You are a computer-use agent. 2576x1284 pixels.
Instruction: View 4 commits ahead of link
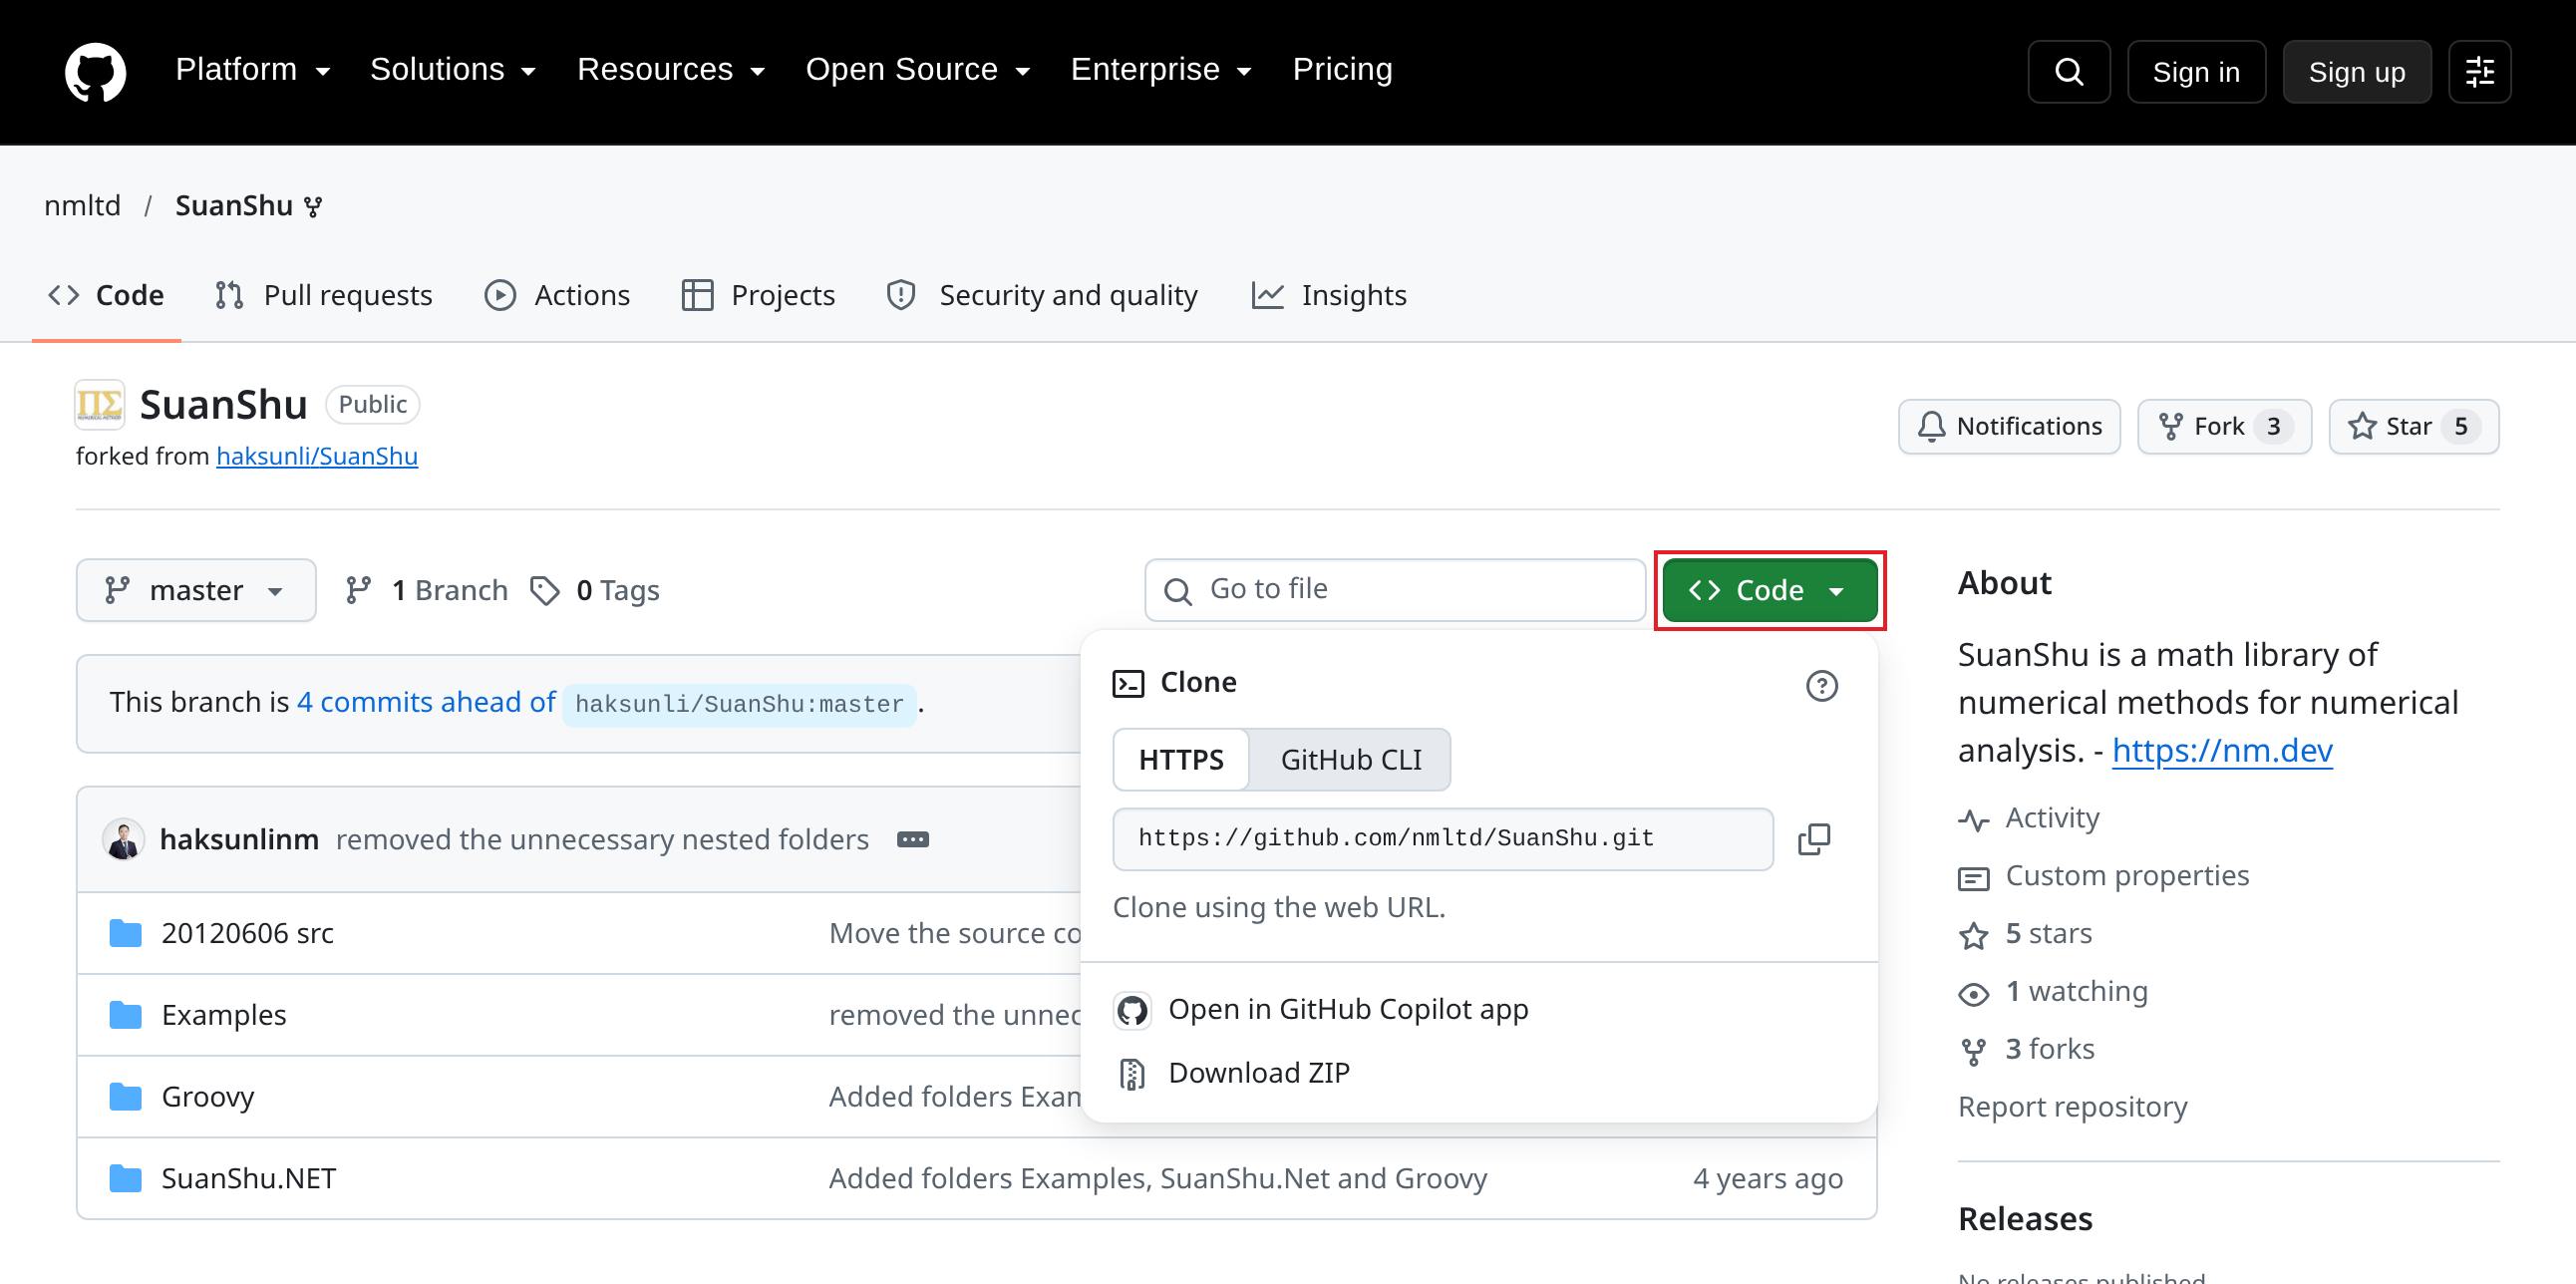(x=426, y=703)
